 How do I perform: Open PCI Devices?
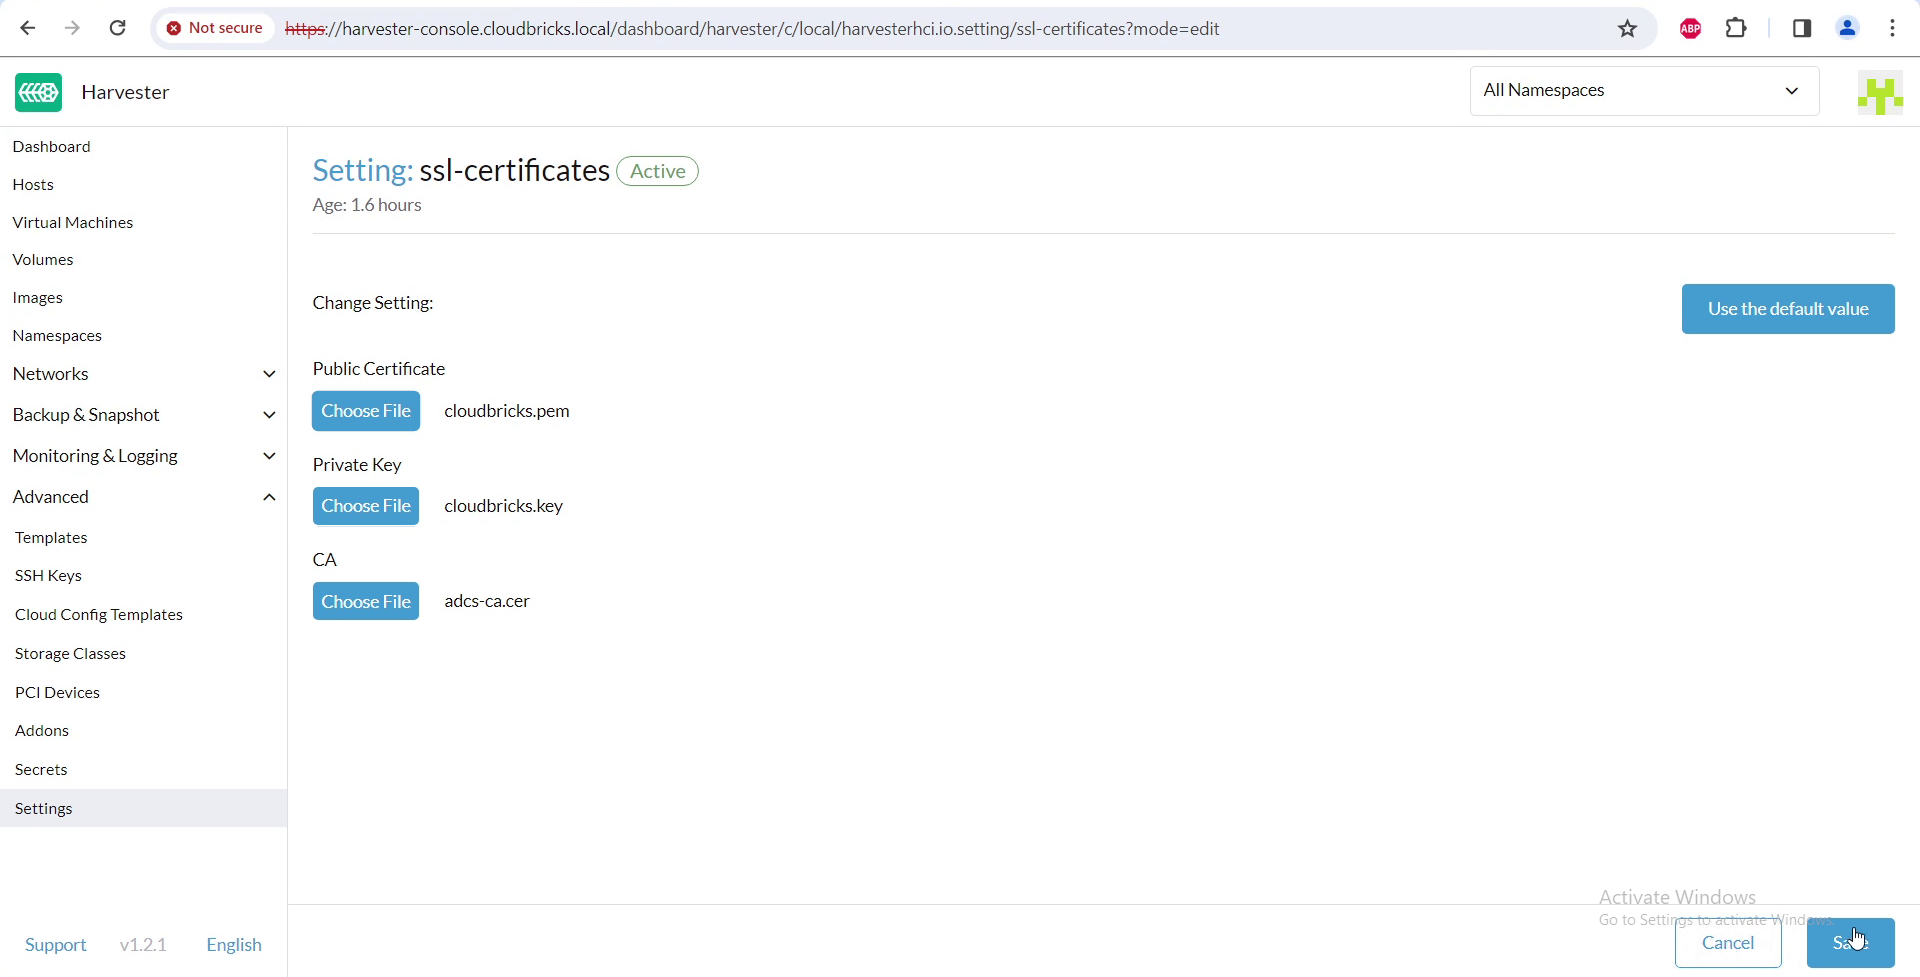pyautogui.click(x=57, y=693)
